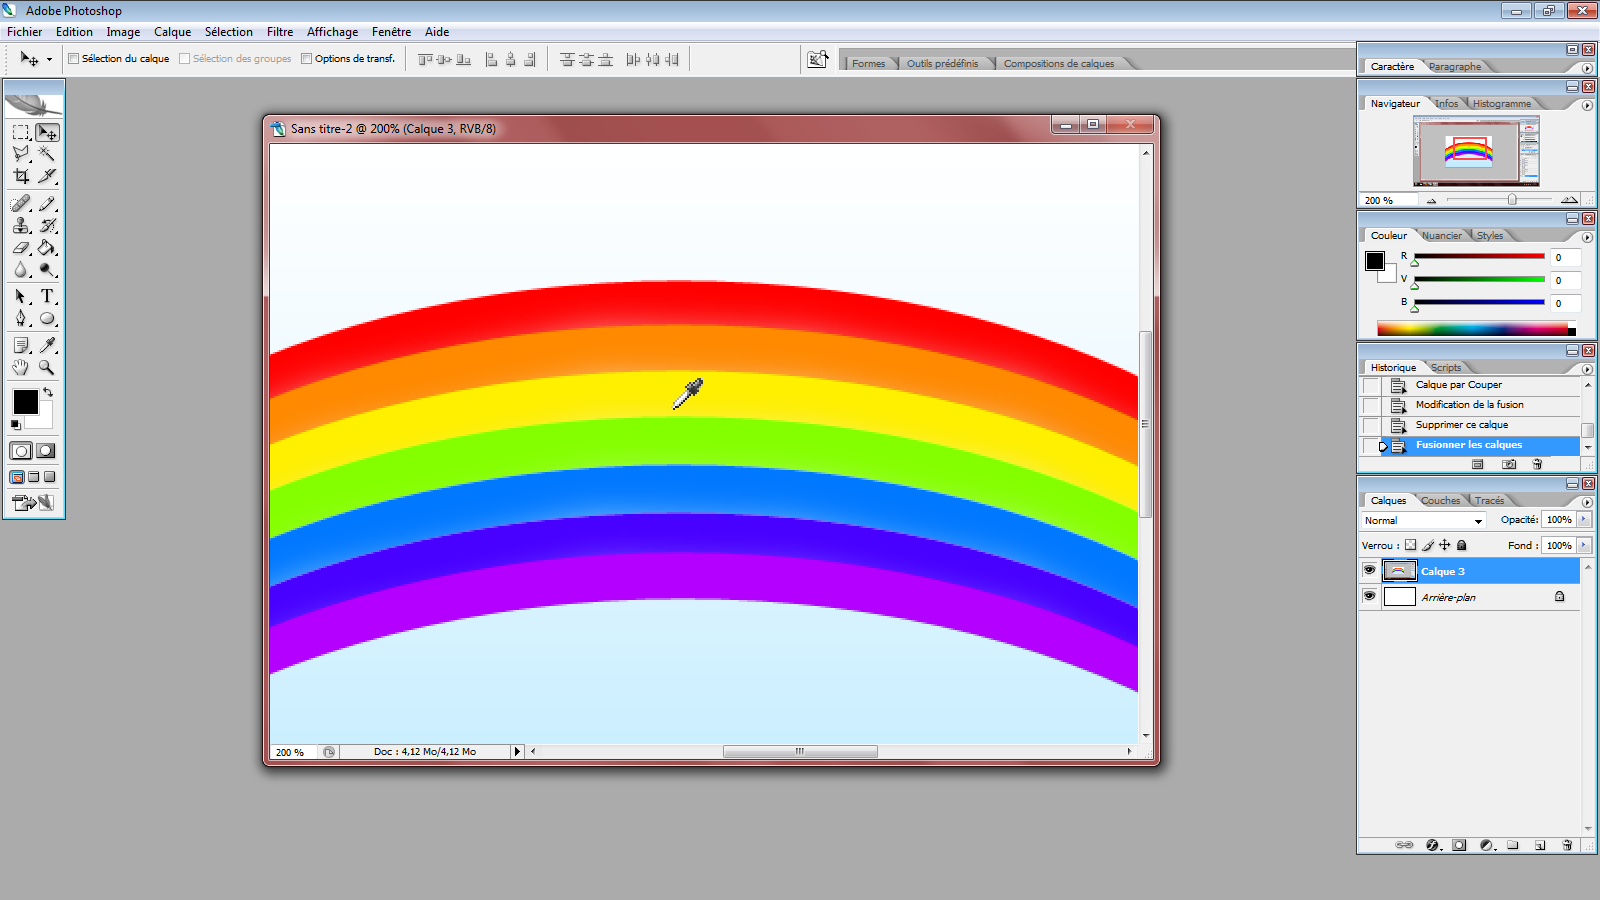Check 'Options de transf.' checkbox
Image resolution: width=1600 pixels, height=900 pixels.
pyautogui.click(x=307, y=59)
